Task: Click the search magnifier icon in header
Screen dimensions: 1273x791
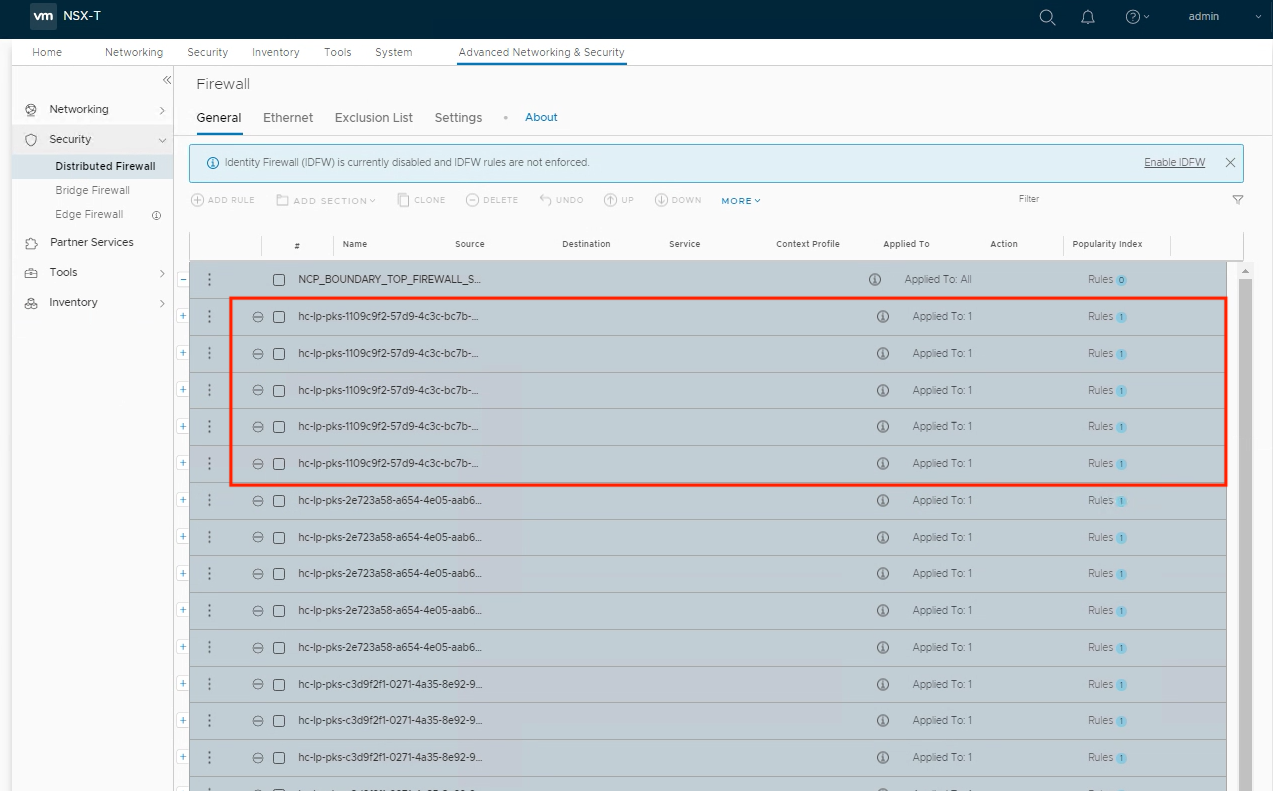Action: click(x=1047, y=17)
